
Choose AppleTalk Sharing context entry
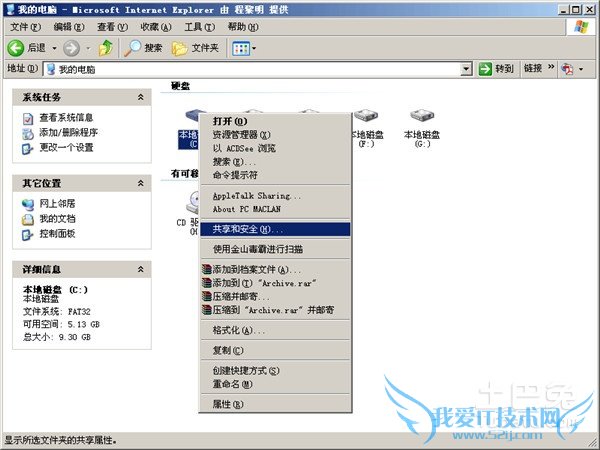pos(276,196)
